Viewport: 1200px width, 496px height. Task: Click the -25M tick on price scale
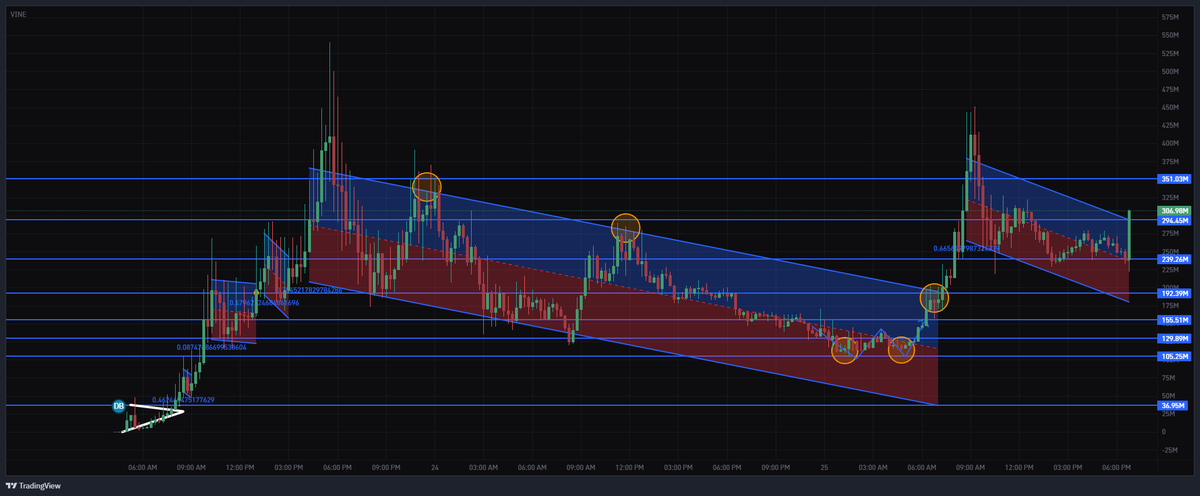(x=1172, y=449)
